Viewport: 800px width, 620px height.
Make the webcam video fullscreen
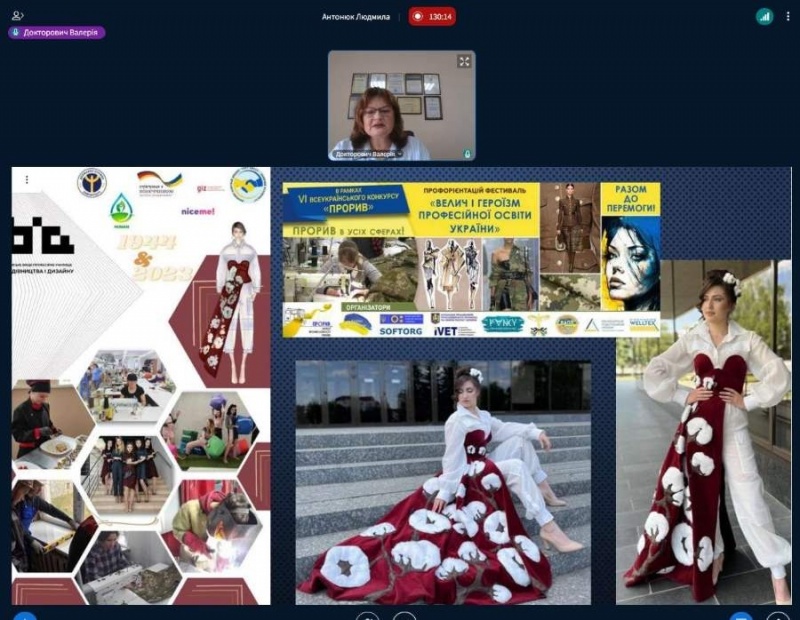coord(464,61)
